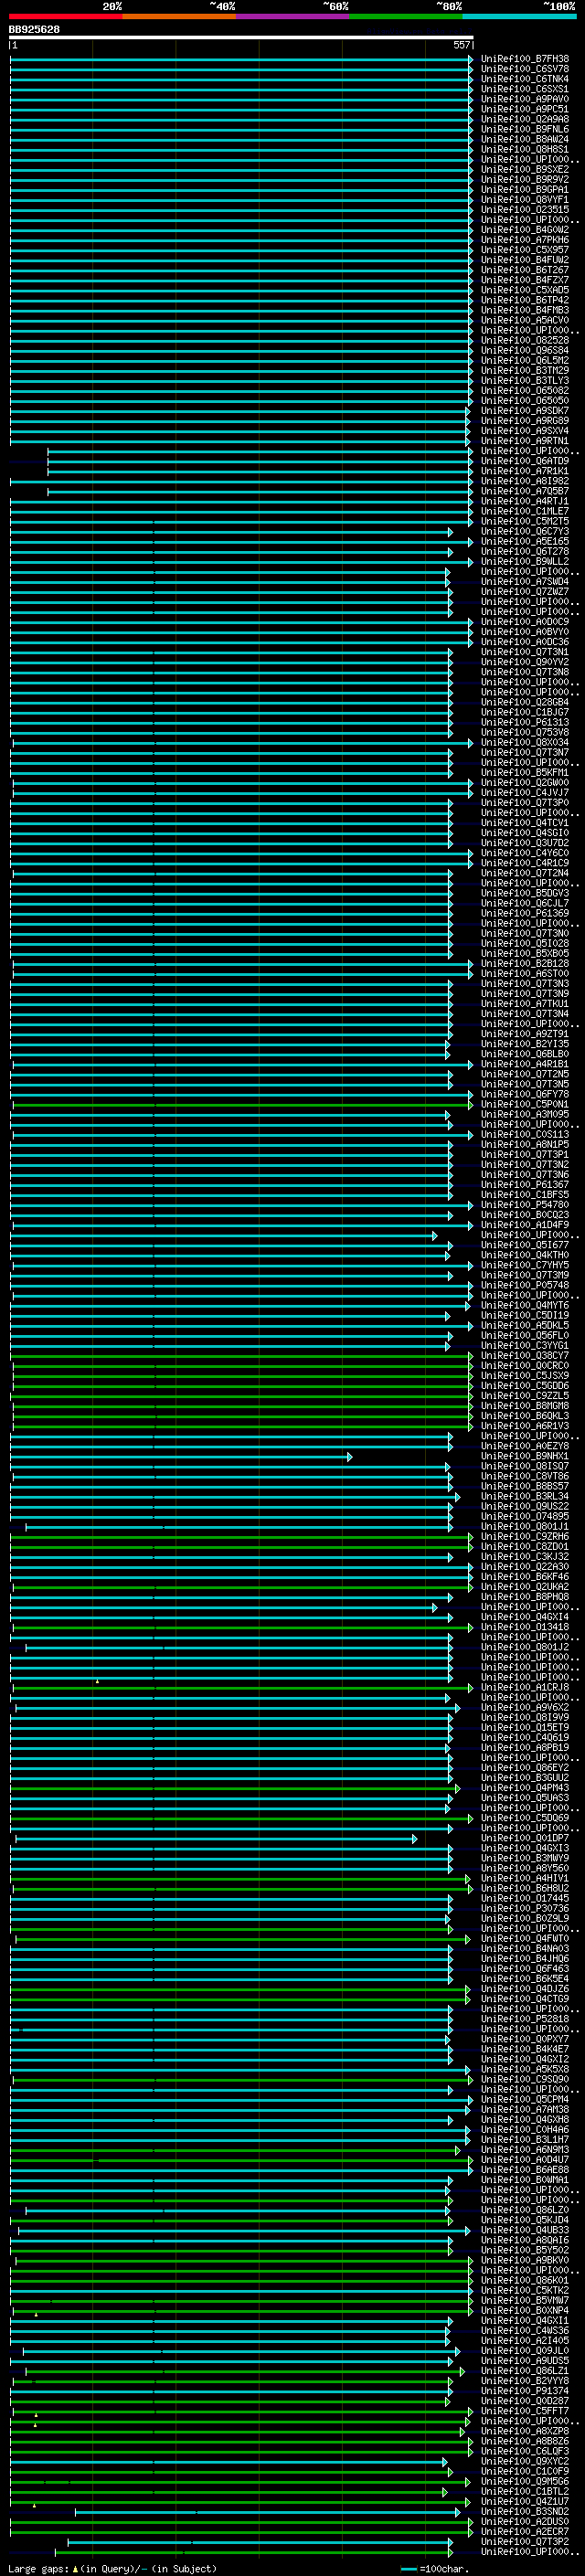Select the UniRef100_A8N1P5 hit
The height and width of the screenshot is (2576, 585).
tap(525, 1145)
